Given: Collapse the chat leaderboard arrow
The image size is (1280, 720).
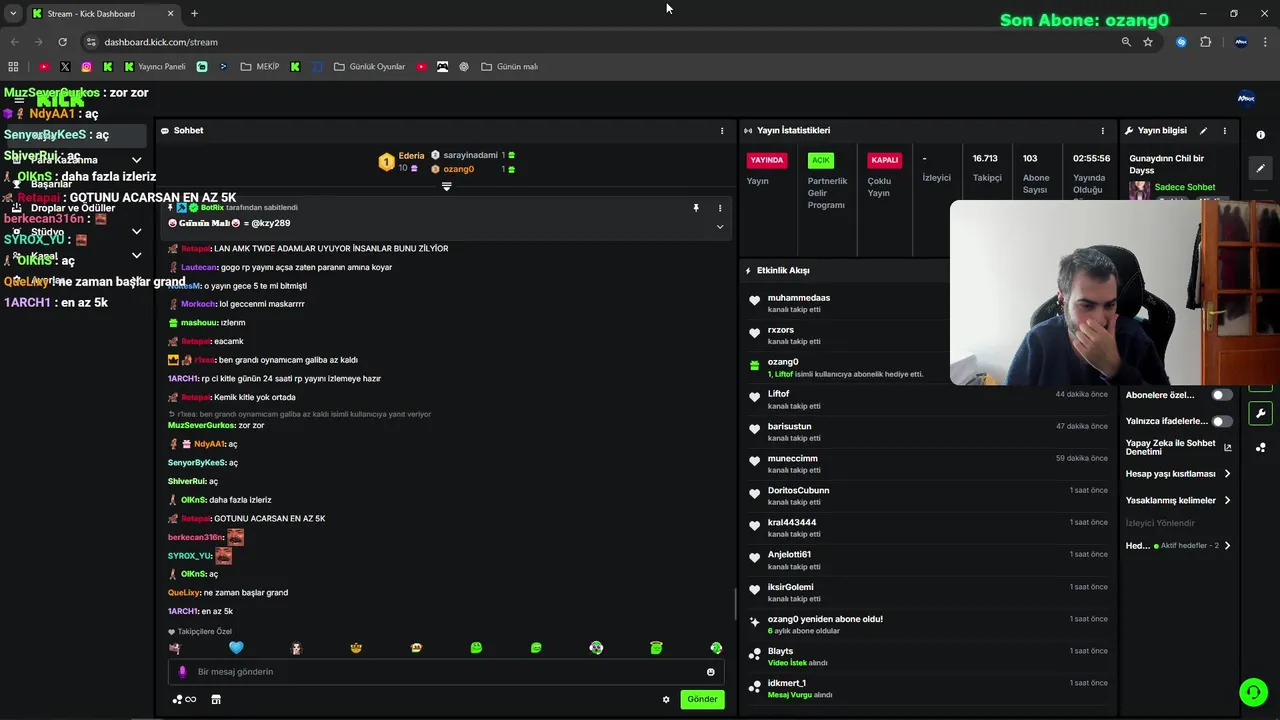Looking at the screenshot, I should point(447,186).
